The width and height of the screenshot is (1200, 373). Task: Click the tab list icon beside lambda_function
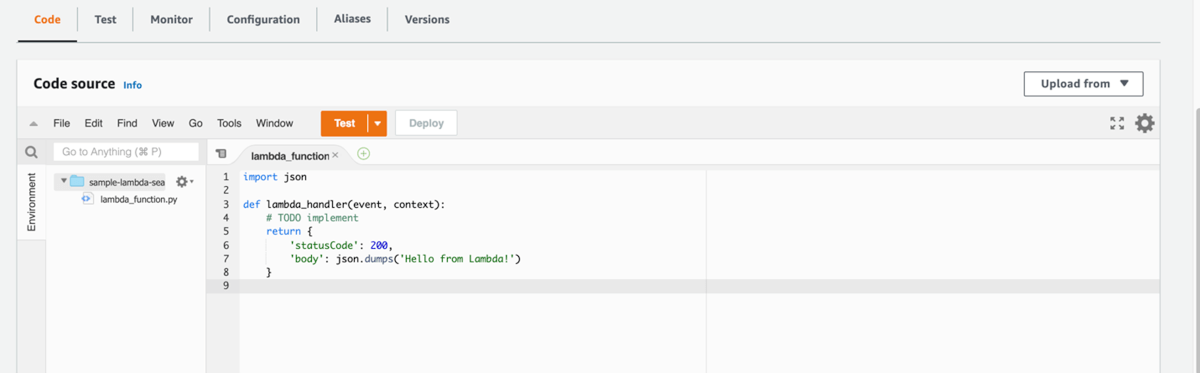pos(221,155)
